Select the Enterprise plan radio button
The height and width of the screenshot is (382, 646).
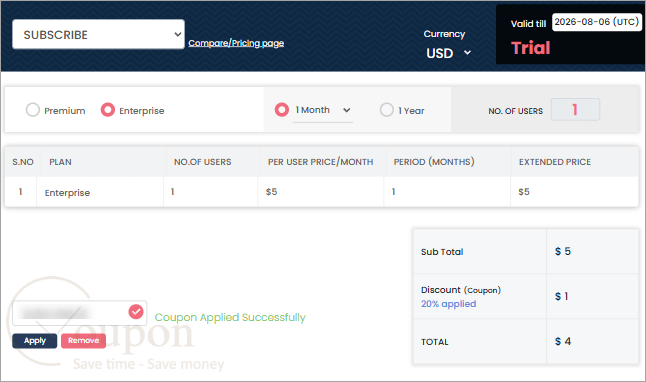[x=108, y=110]
